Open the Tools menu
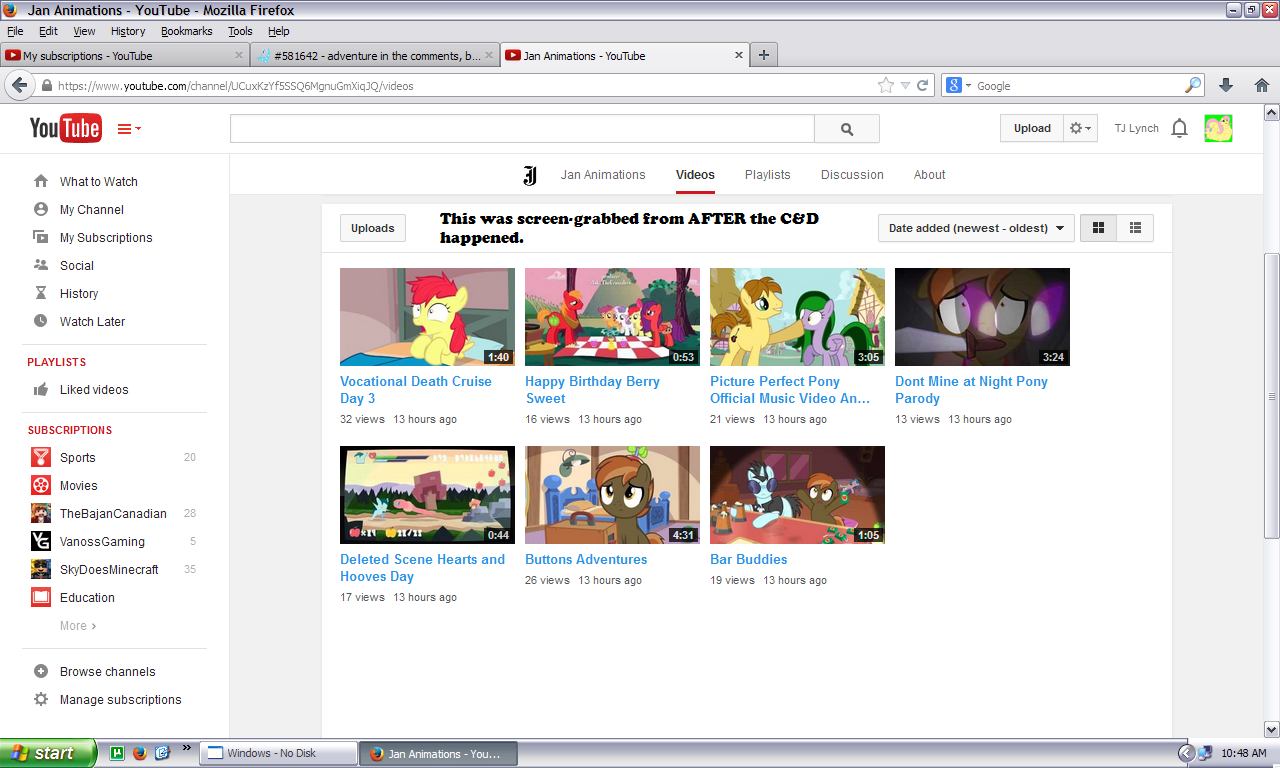This screenshot has height=768, width=1280. point(240,31)
